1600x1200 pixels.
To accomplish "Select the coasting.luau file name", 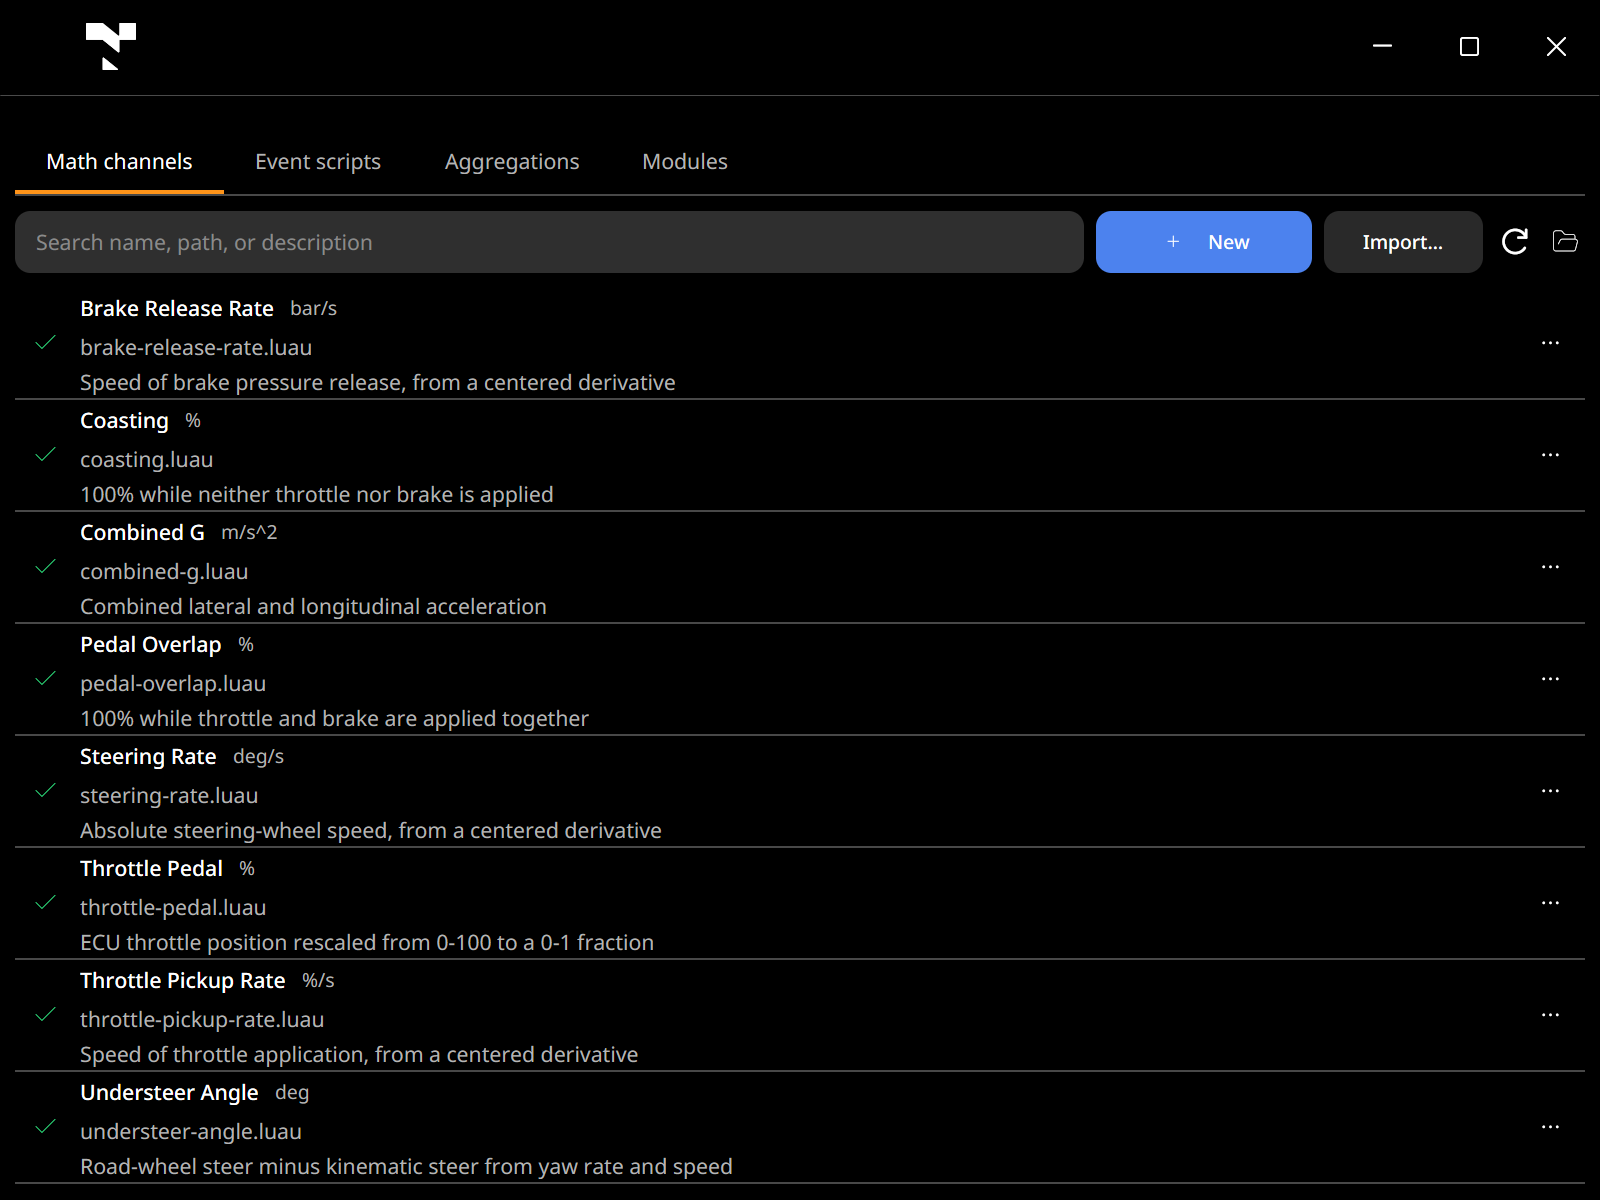I will [x=147, y=460].
